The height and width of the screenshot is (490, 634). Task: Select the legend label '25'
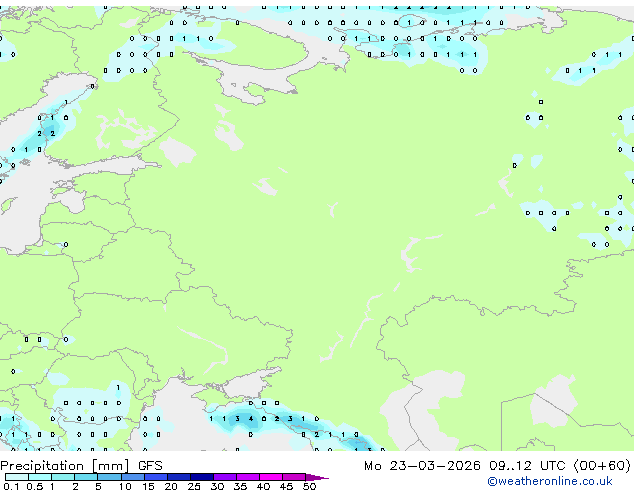point(194,486)
